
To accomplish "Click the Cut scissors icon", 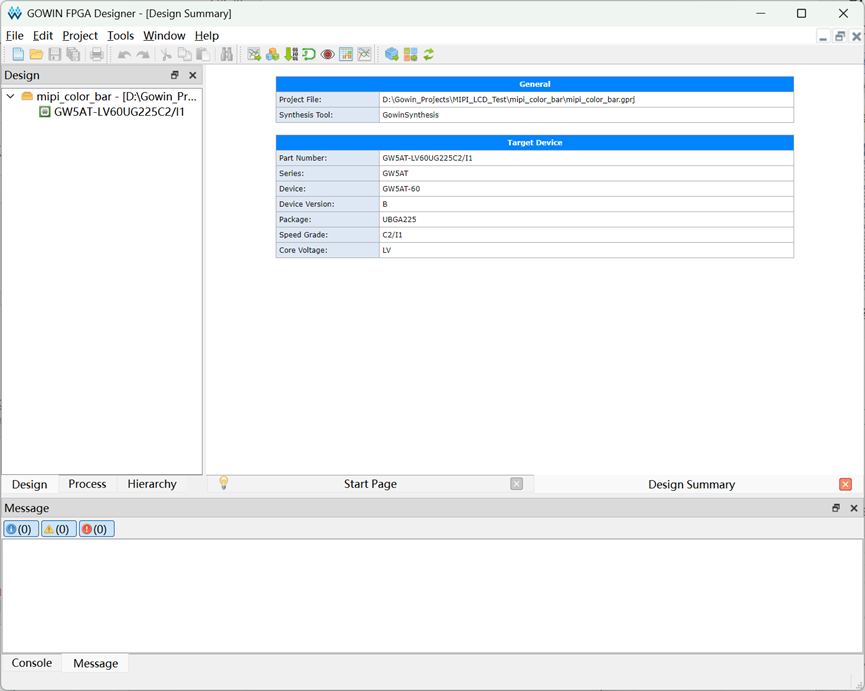I will point(166,54).
